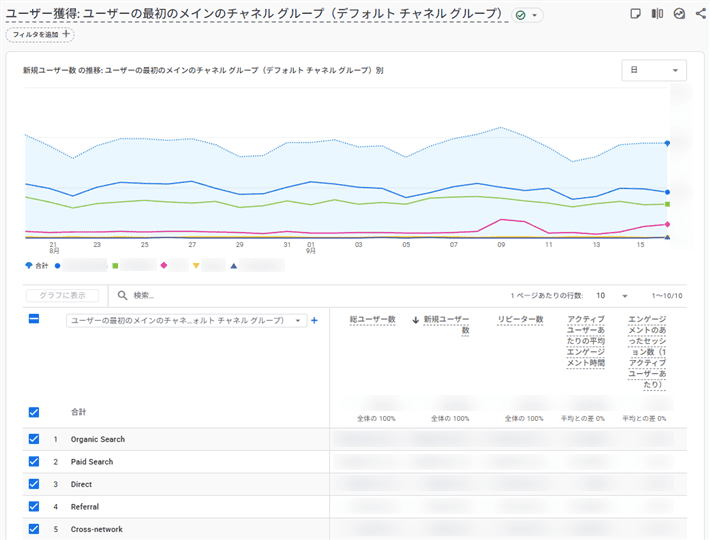Screen dimensions: 710x540
Task: Uncheck the Referral row checkbox
Action: click(x=34, y=506)
